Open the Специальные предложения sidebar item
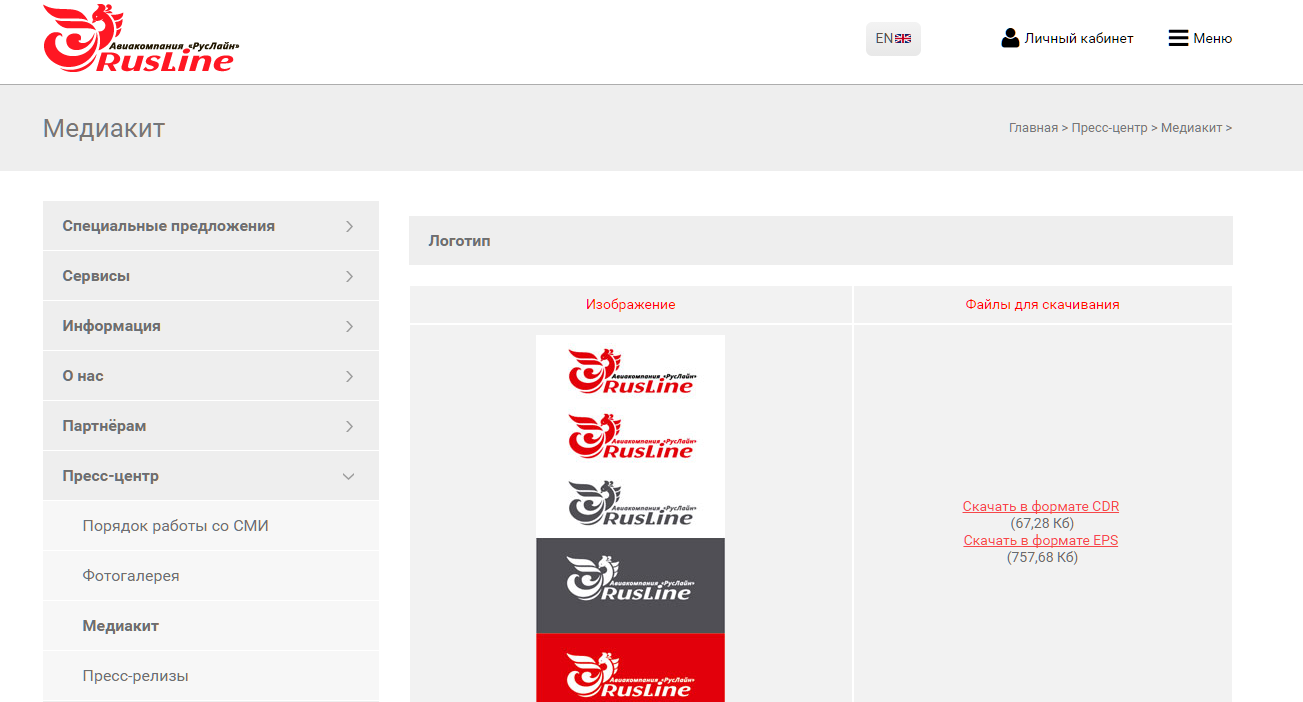 211,226
